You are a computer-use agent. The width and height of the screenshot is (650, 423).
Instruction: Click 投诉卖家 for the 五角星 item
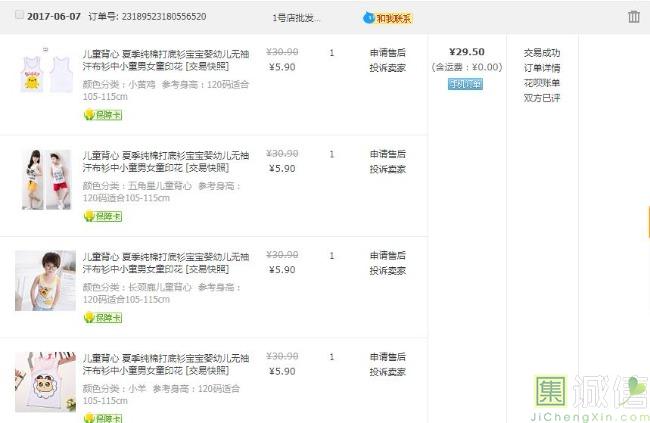[x=387, y=169]
